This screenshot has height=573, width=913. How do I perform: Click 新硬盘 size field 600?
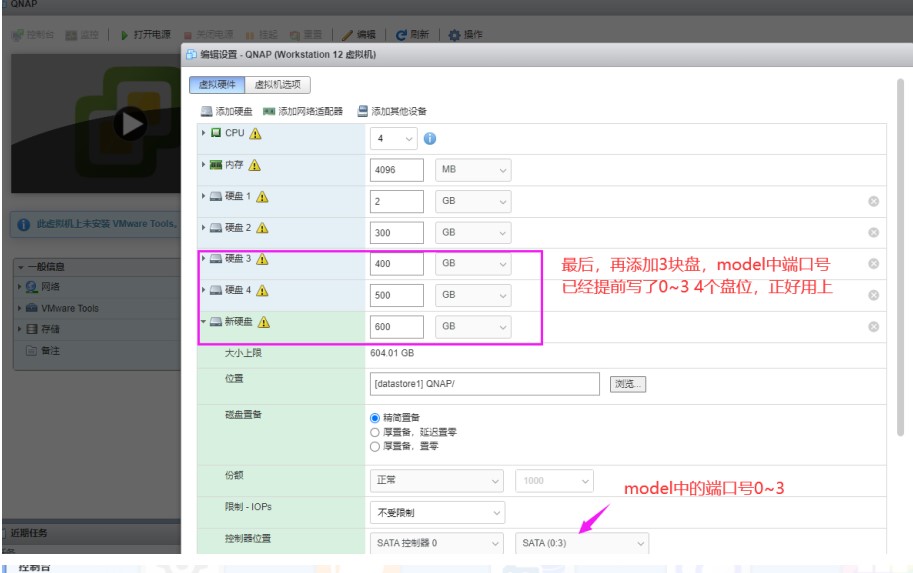click(397, 327)
